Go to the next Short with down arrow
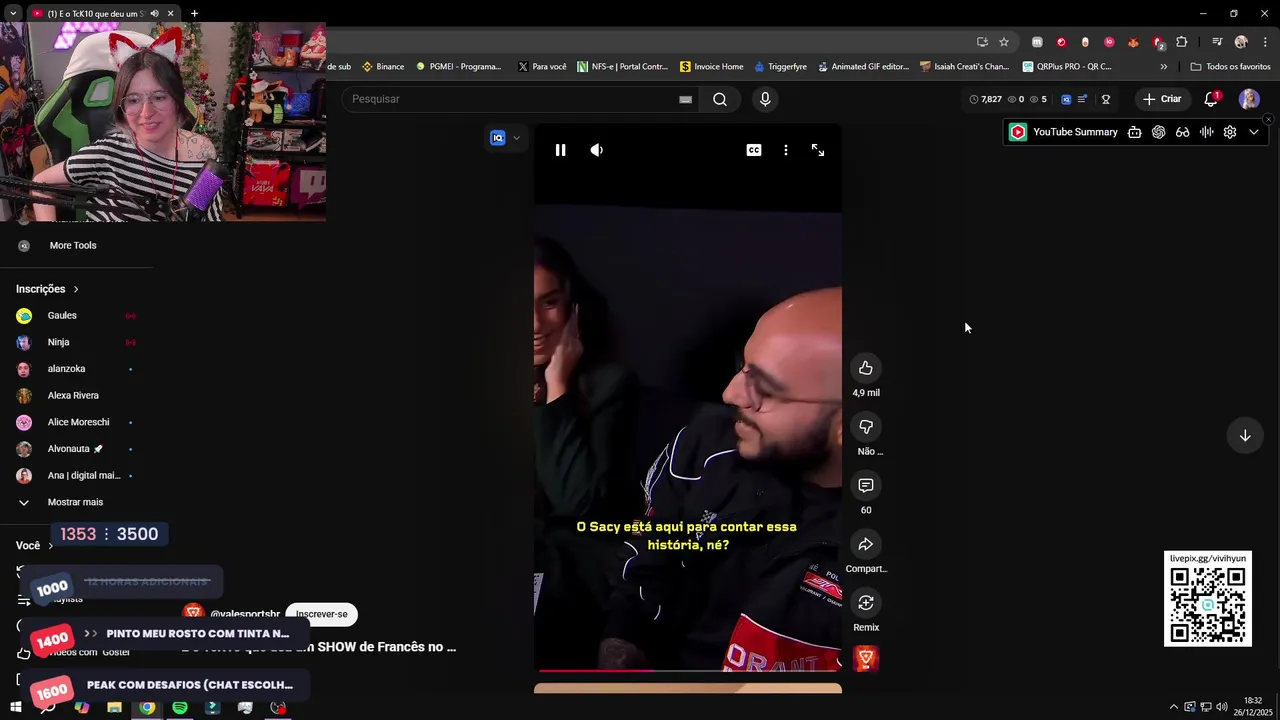 point(1245,435)
